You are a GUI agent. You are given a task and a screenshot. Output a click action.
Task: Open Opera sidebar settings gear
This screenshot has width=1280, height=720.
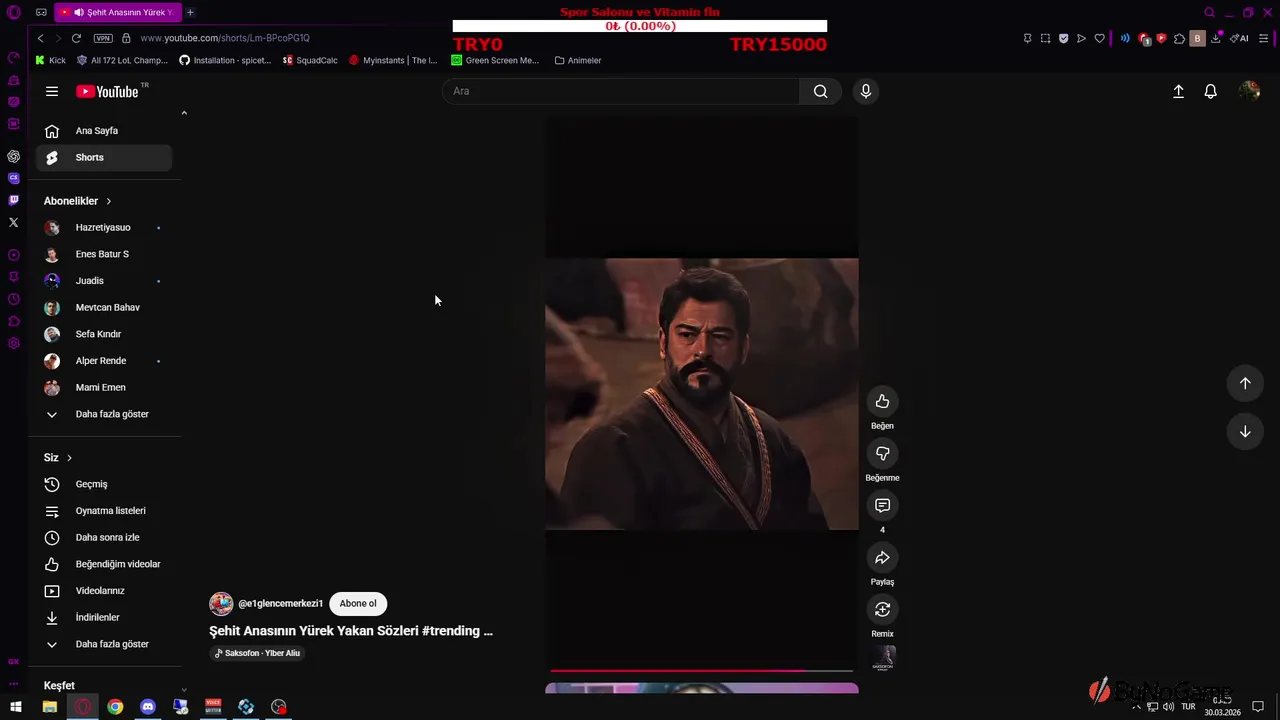coord(13,343)
